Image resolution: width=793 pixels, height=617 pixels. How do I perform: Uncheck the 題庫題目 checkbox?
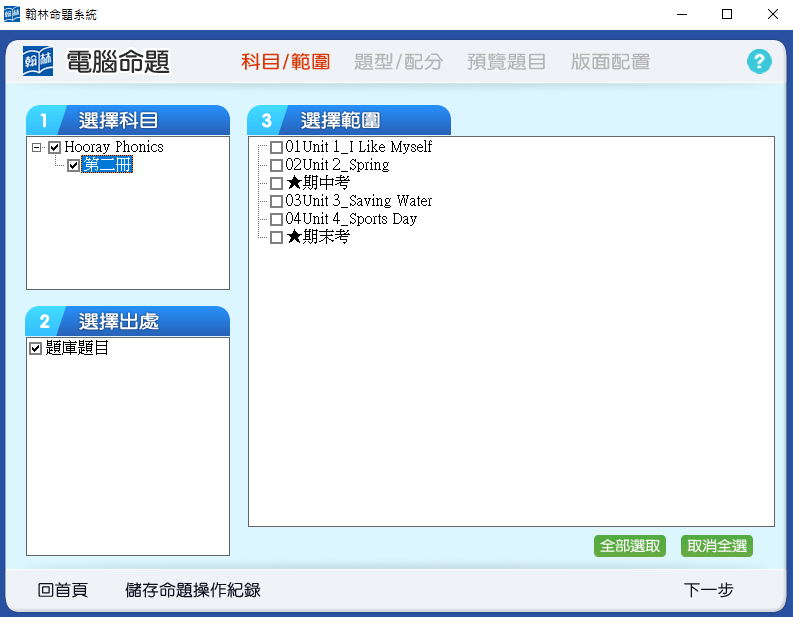click(x=35, y=348)
